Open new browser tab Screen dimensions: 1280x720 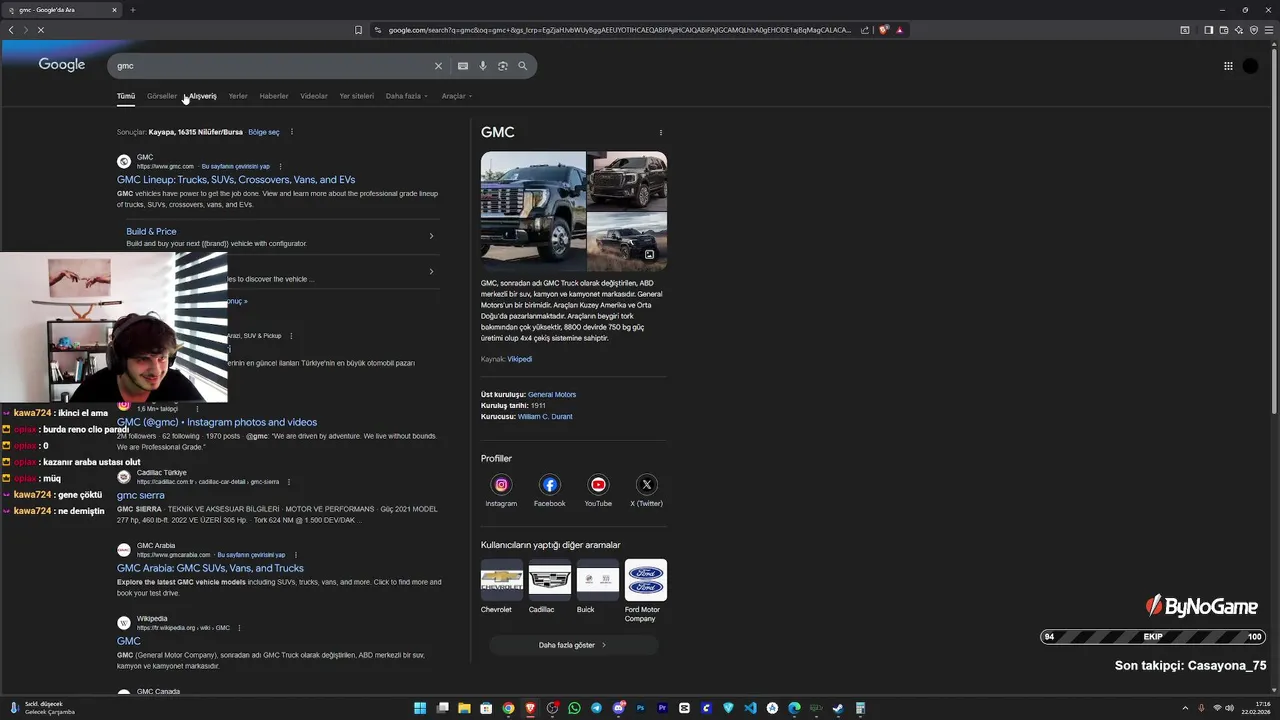(132, 10)
